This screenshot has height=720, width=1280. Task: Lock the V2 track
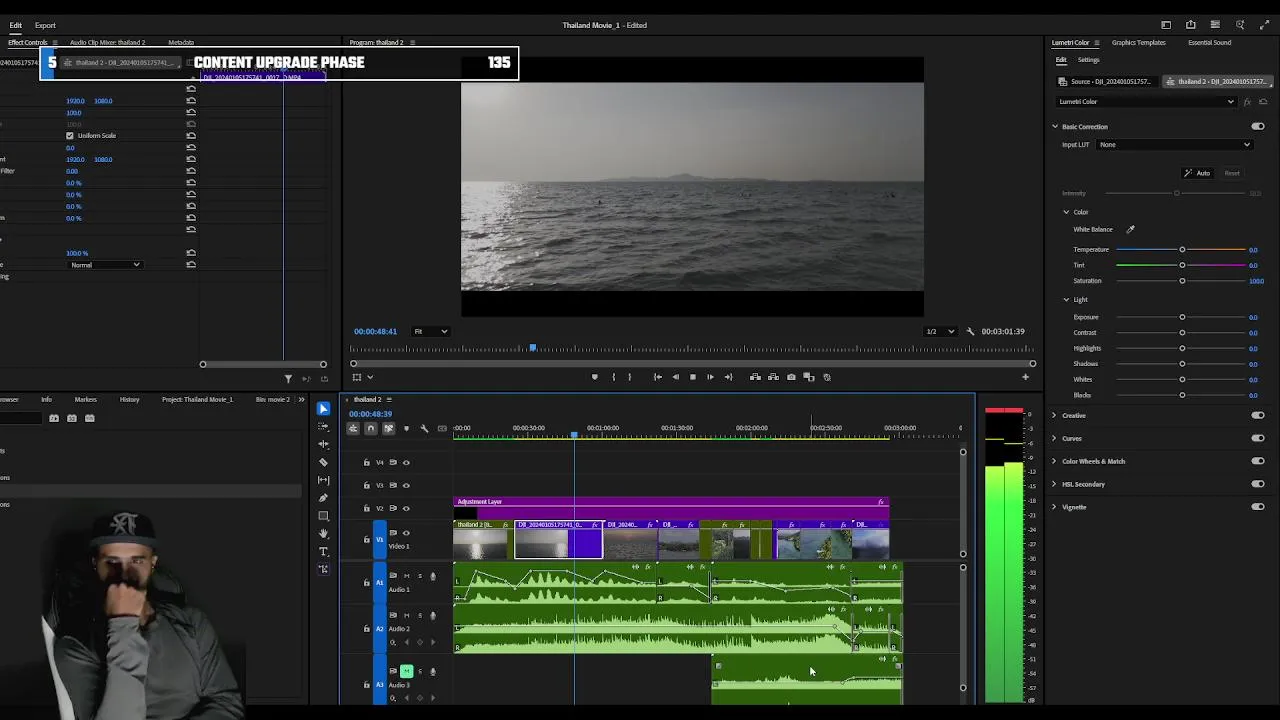point(366,508)
